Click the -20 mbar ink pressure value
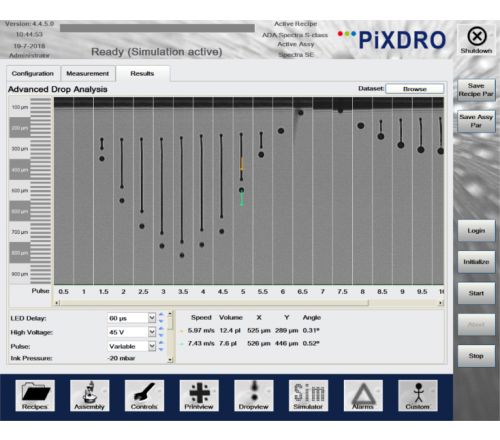The width and height of the screenshot is (500, 440). [121, 358]
